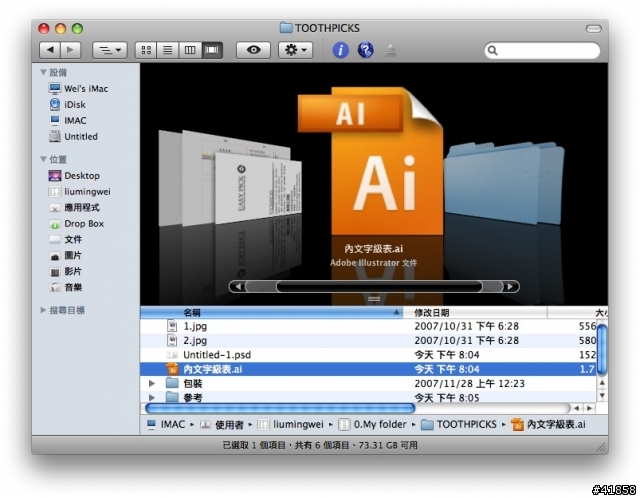The width and height of the screenshot is (640, 498).
Task: Click the TOOTHPICKS folder icon in title
Action: tap(286, 28)
